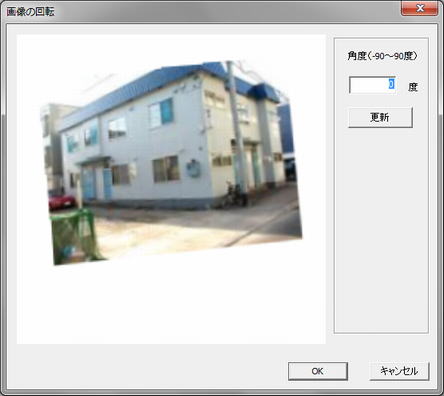This screenshot has width=444, height=396.
Task: Select the highlighted 0 value in angle field
Action: 392,83
